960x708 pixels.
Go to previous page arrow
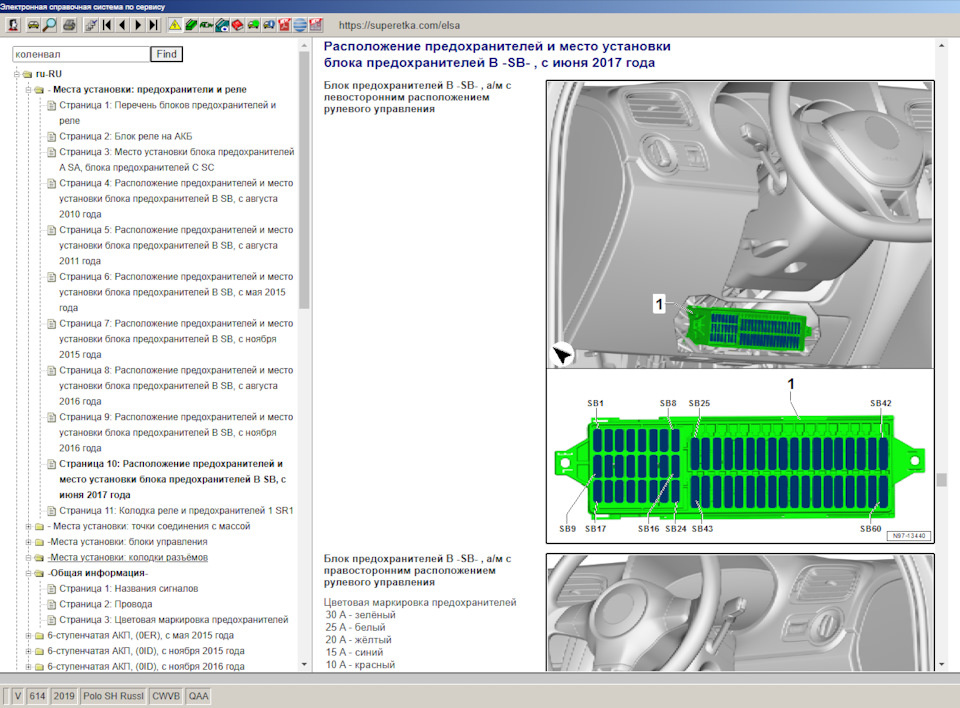click(x=122, y=25)
